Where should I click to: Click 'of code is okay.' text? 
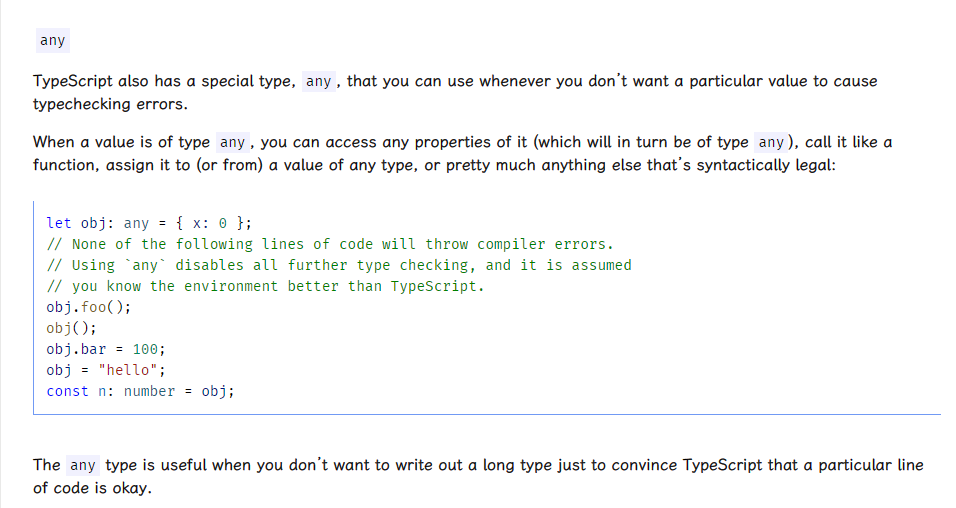click(92, 488)
